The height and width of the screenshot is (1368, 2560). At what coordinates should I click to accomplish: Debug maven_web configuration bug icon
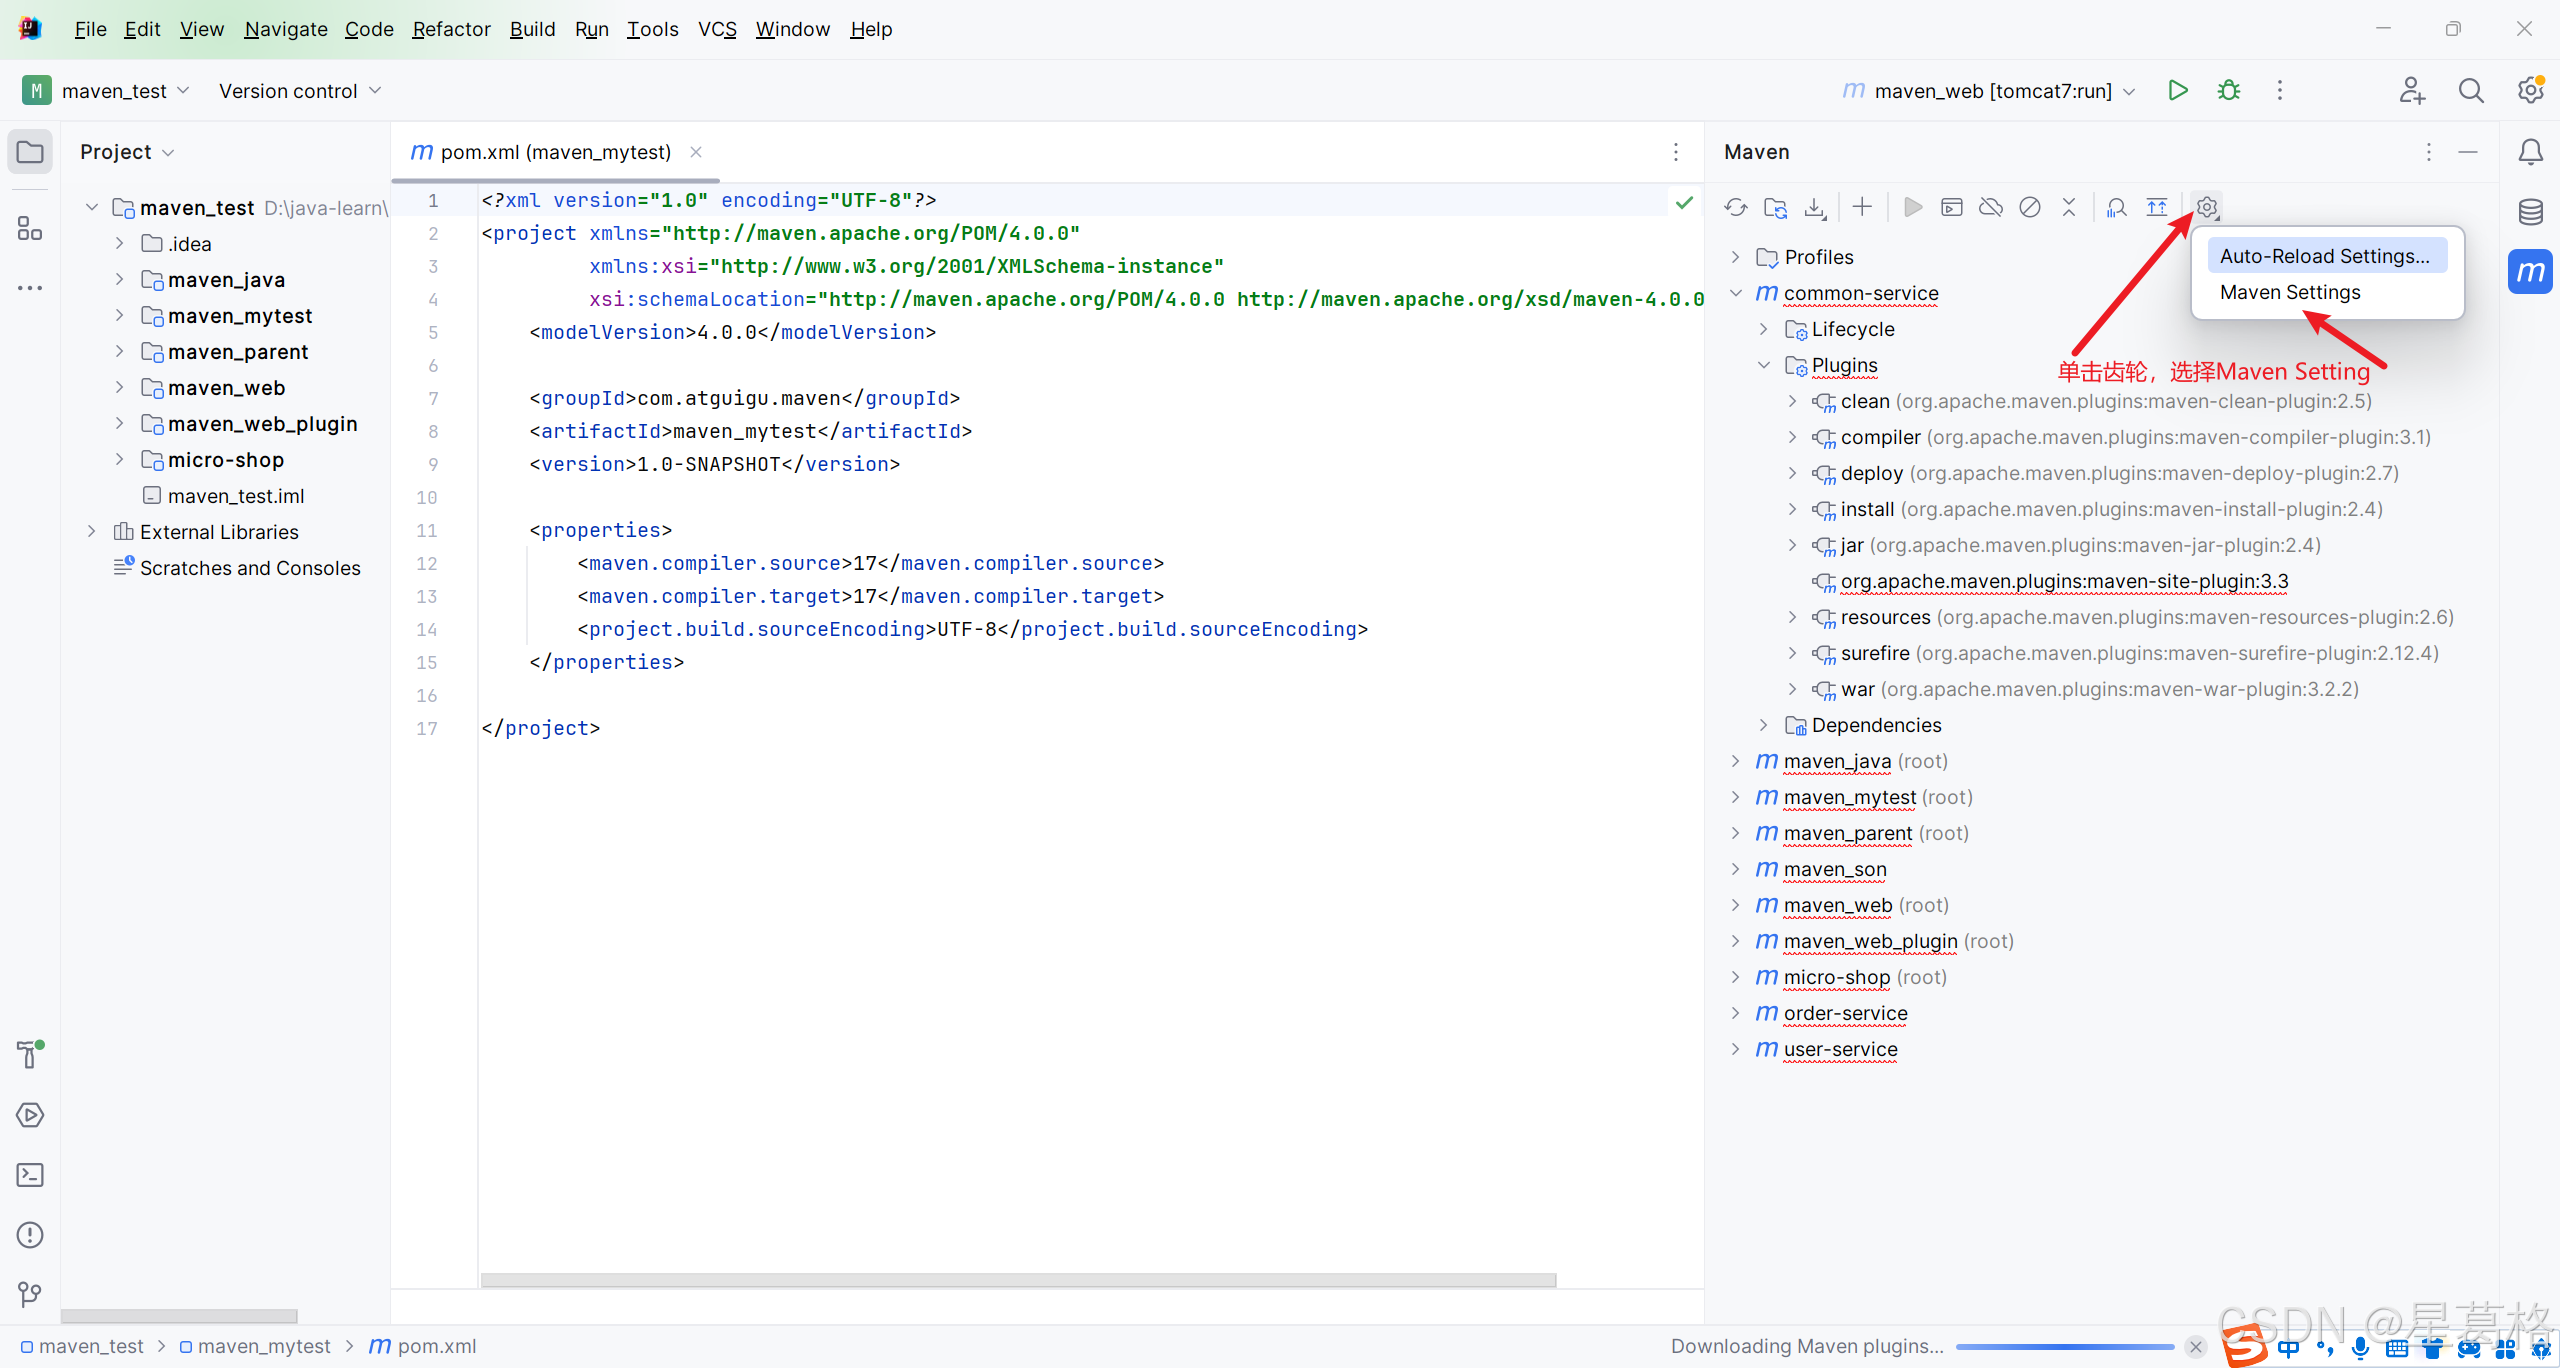click(x=2229, y=90)
